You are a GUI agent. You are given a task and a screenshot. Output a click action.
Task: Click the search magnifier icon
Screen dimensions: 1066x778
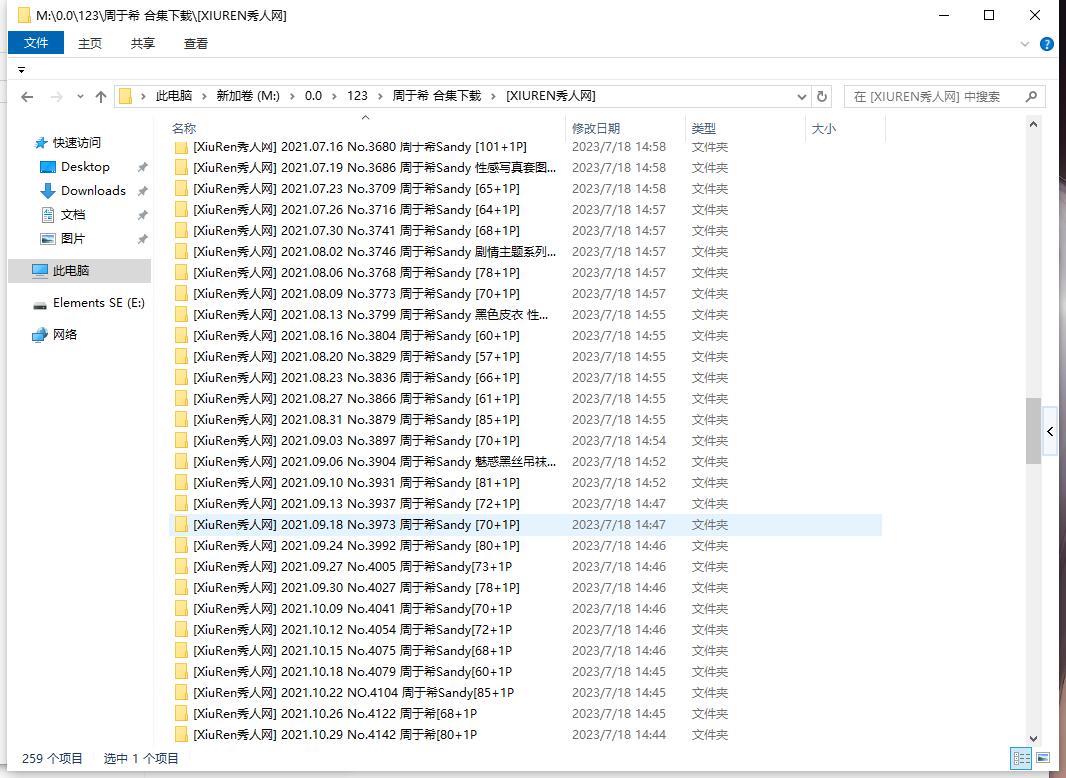1031,97
